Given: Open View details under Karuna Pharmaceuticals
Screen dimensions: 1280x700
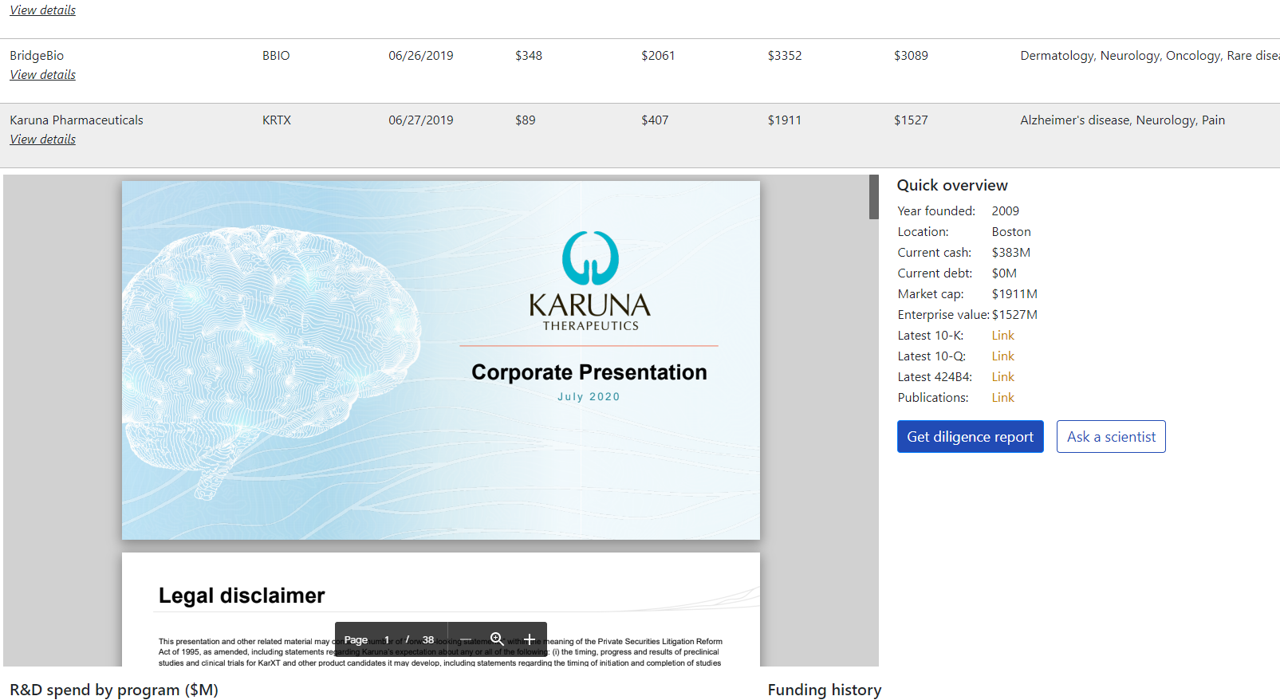Looking at the screenshot, I should [42, 139].
